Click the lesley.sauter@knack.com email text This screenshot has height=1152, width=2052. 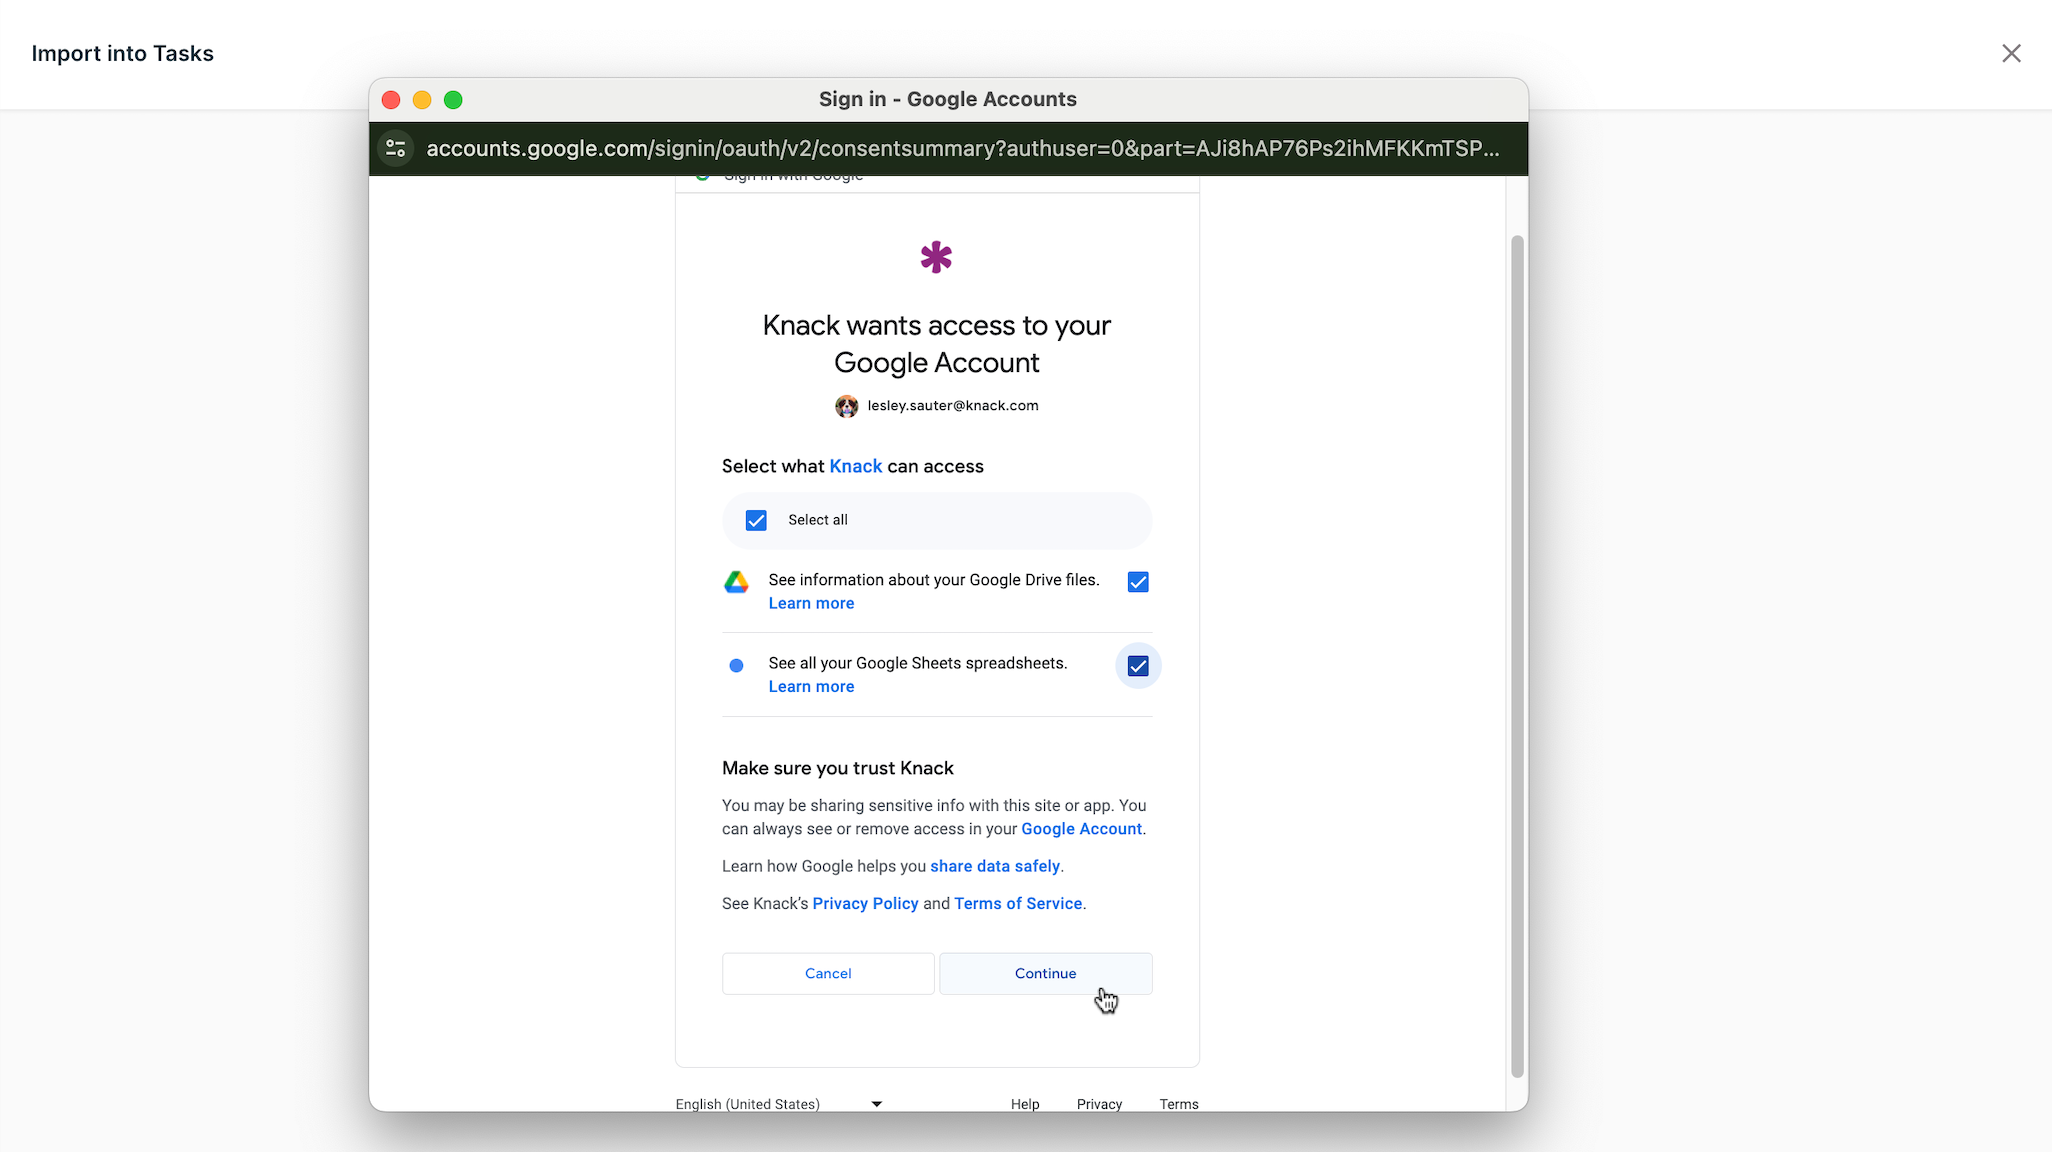click(x=953, y=405)
